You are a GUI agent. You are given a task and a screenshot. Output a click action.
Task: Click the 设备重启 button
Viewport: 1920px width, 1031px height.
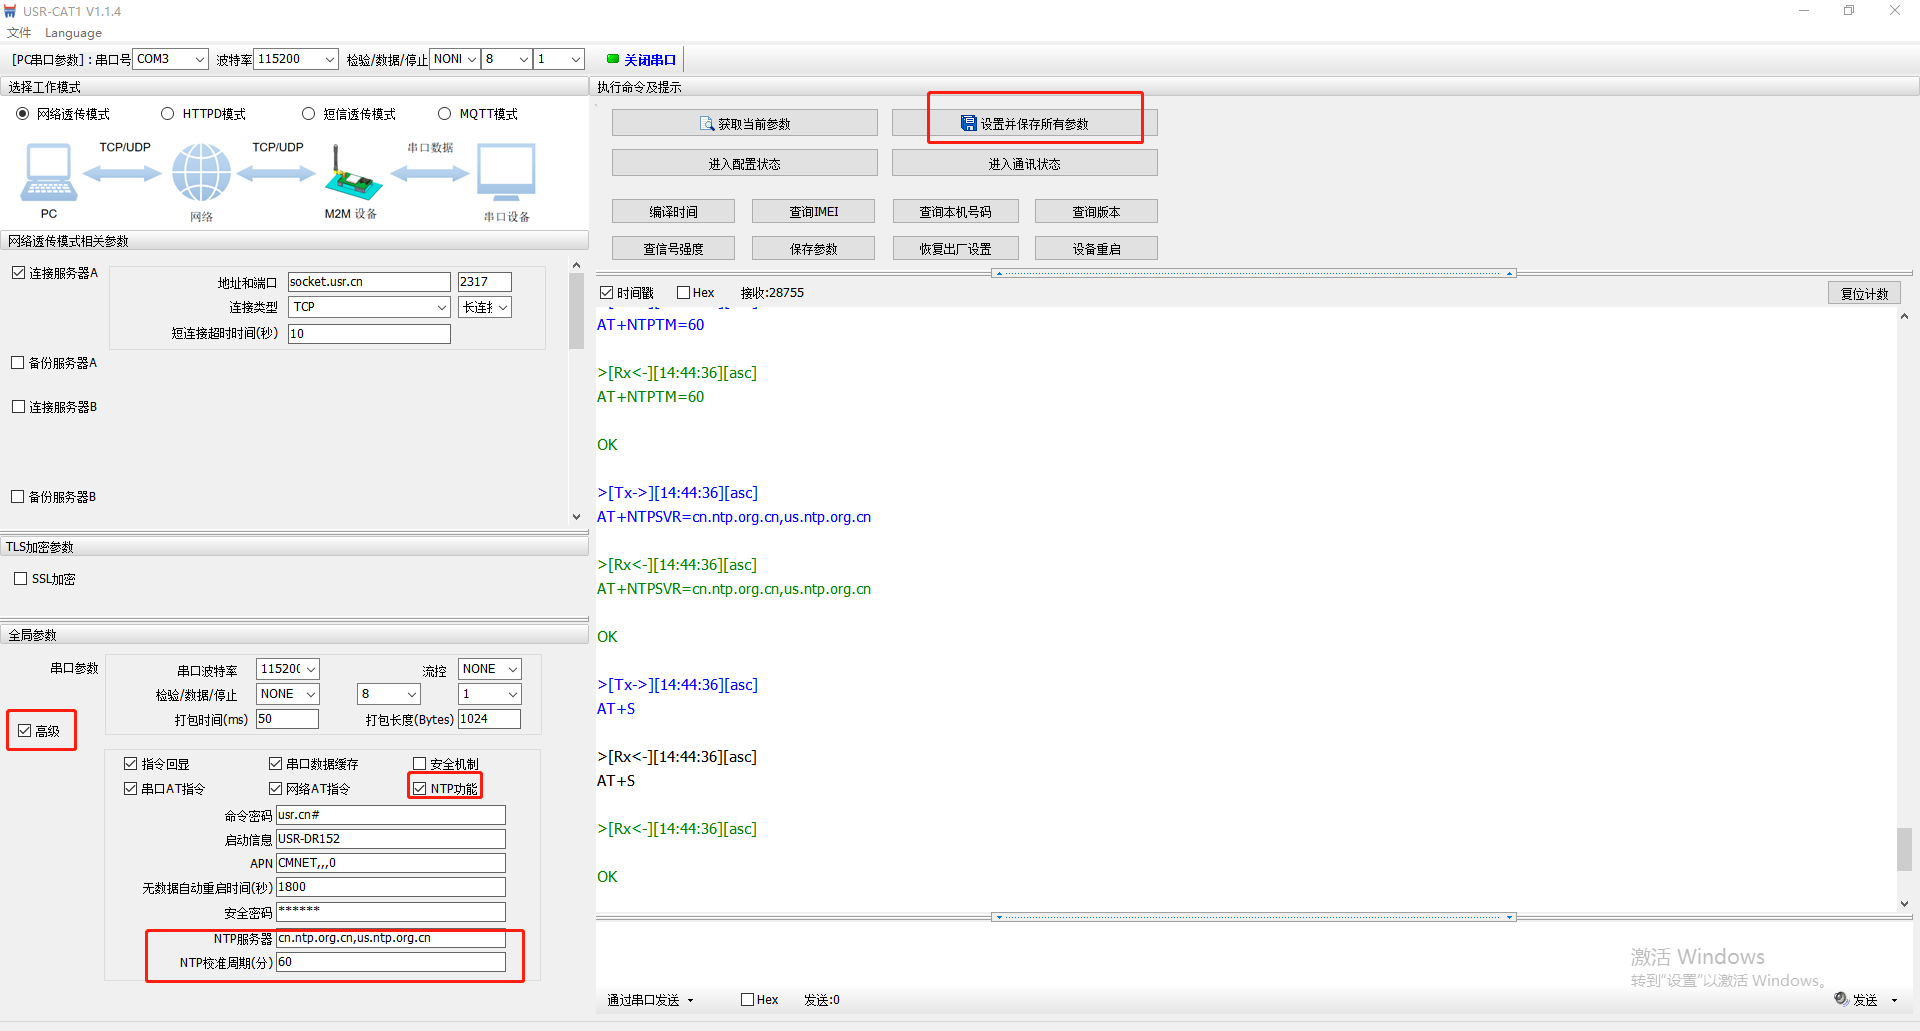(x=1096, y=249)
